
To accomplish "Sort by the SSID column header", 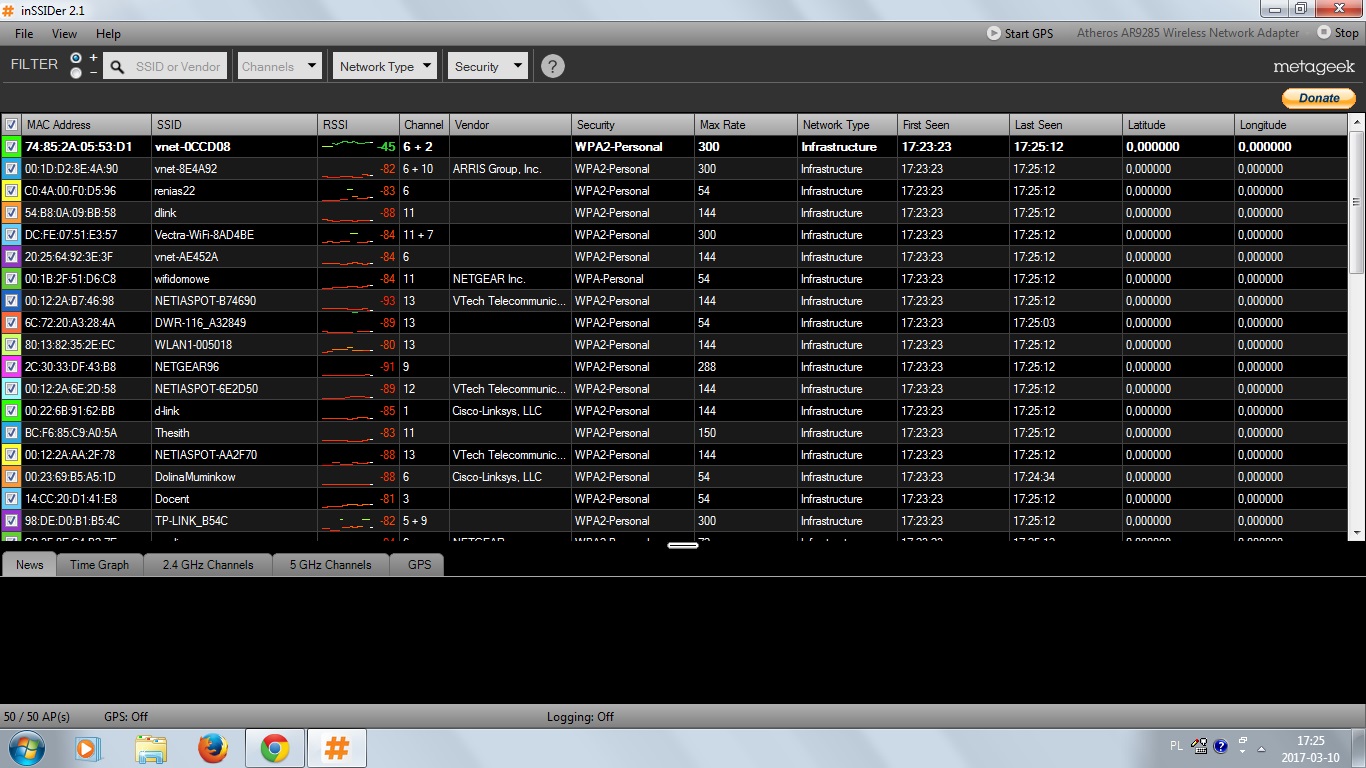I will [x=234, y=125].
